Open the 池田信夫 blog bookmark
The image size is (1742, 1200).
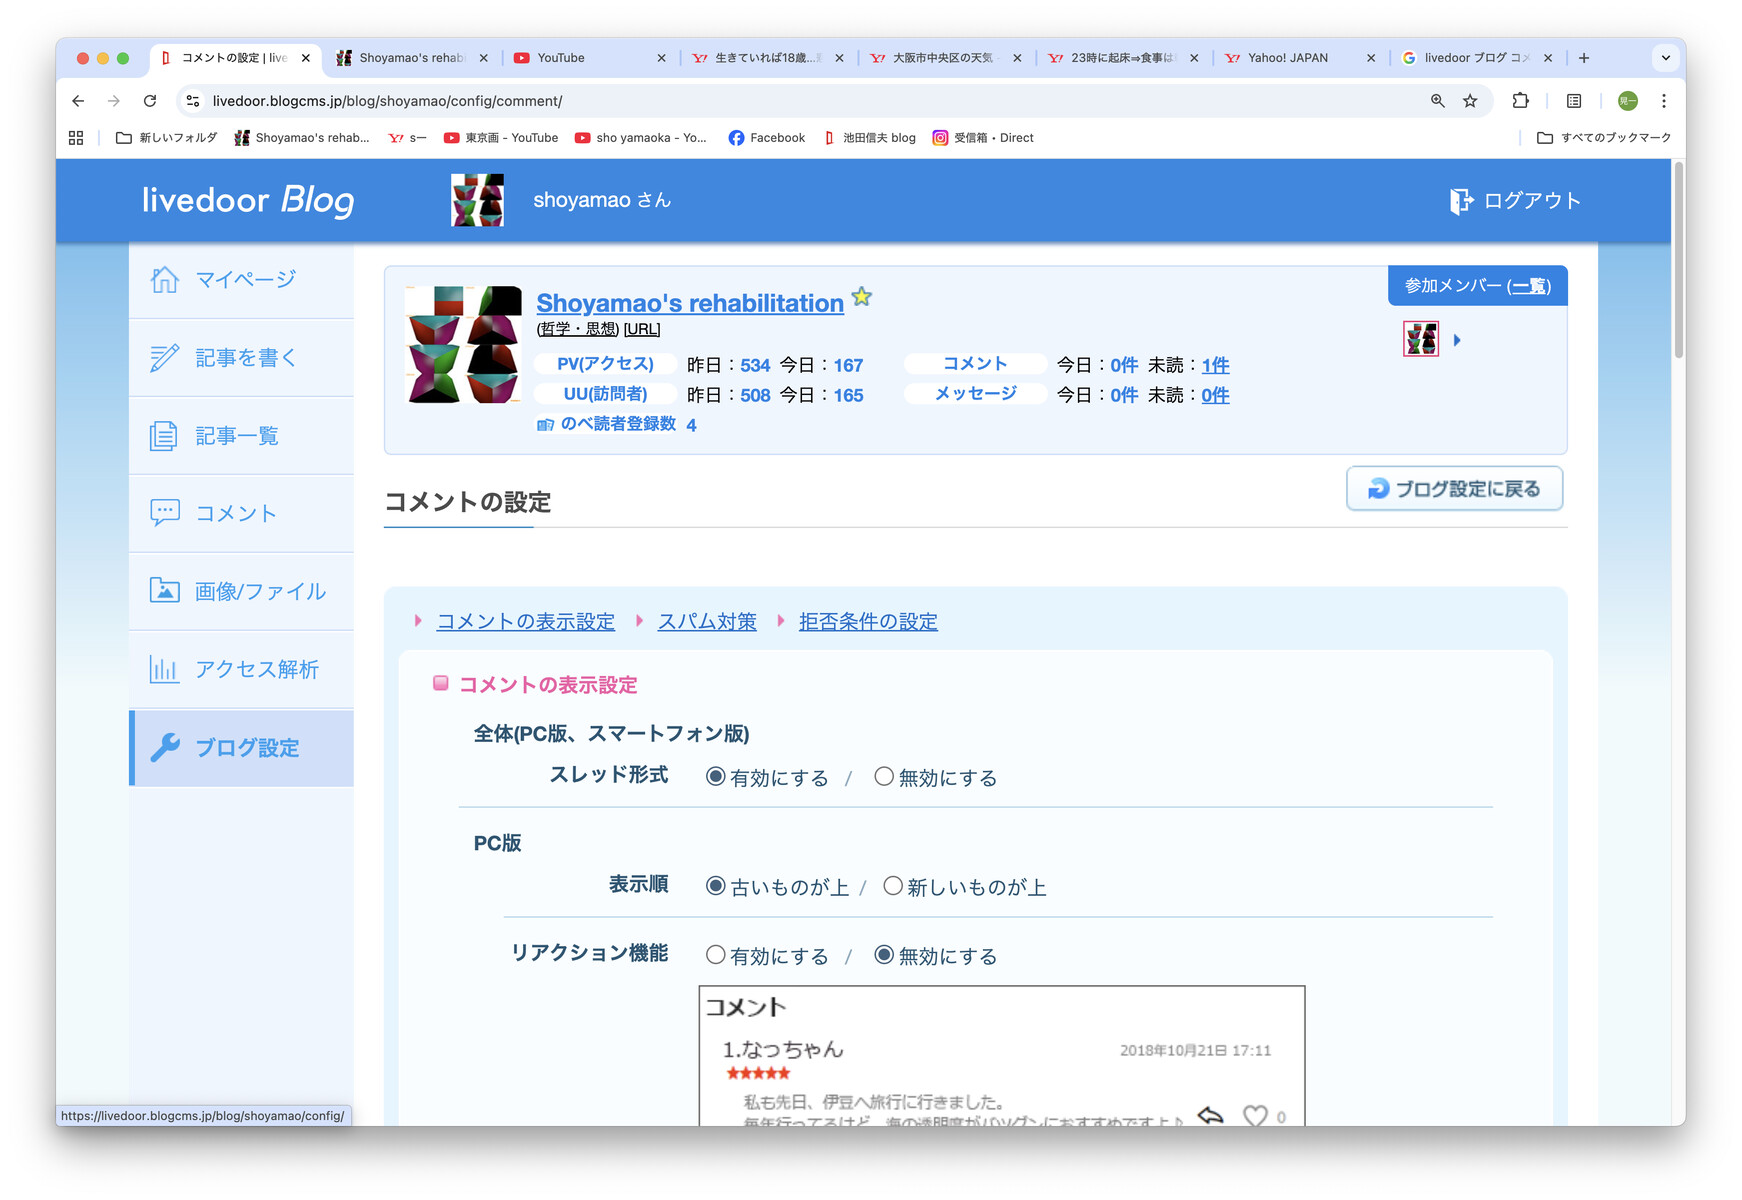(x=869, y=138)
